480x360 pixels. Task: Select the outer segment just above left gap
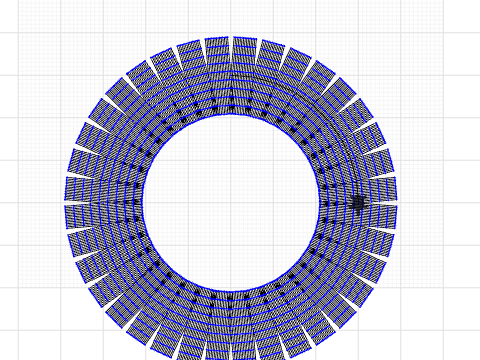(x=78, y=189)
